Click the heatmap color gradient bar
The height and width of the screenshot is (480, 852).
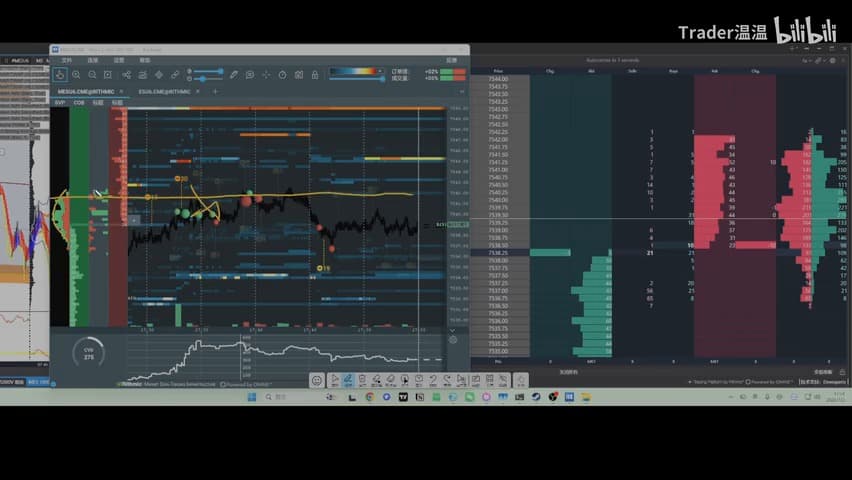pyautogui.click(x=353, y=71)
